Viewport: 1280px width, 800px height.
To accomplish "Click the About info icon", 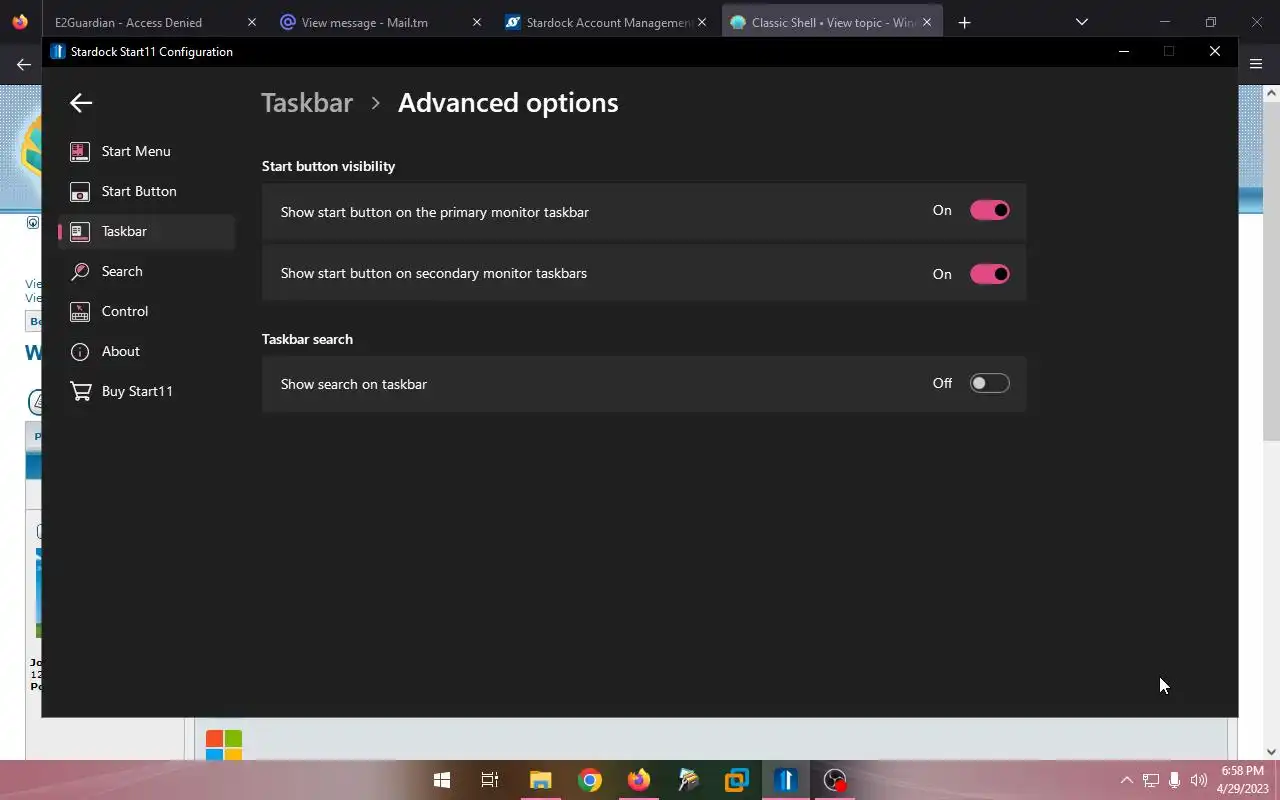I will point(80,351).
